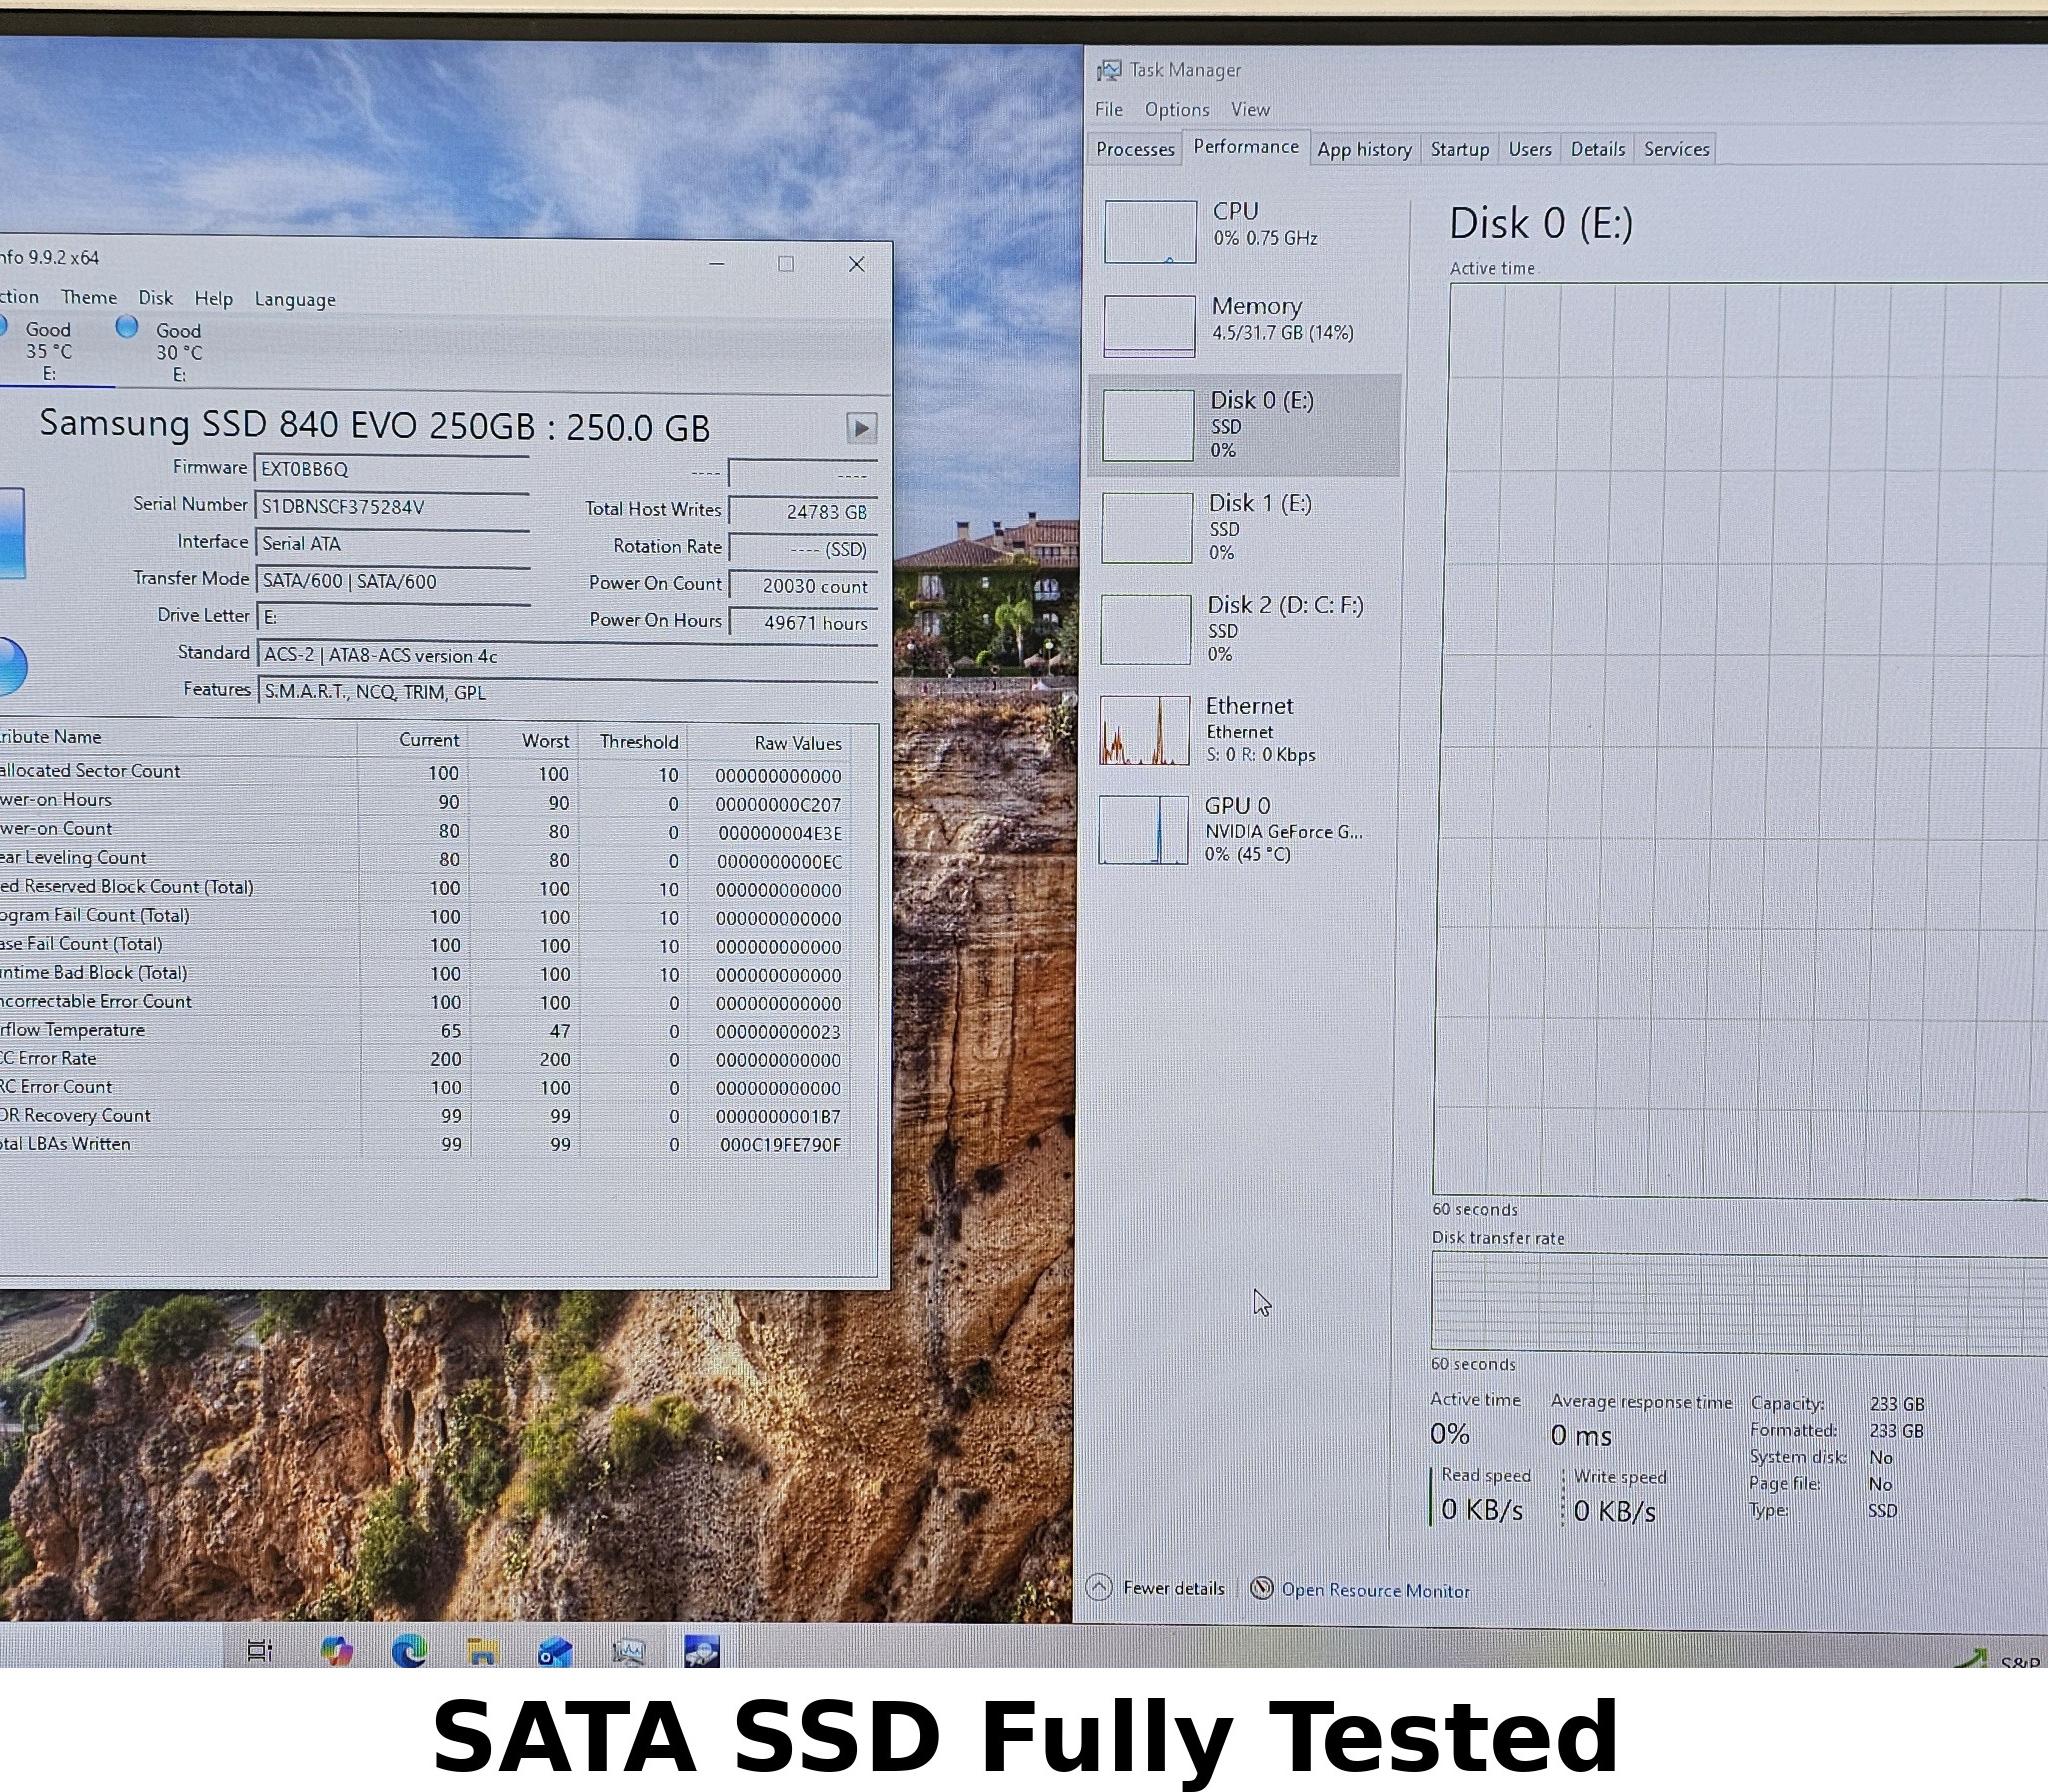Image resolution: width=2048 pixels, height=1792 pixels.
Task: Click Power On Hours 49671 value
Action: click(x=803, y=622)
